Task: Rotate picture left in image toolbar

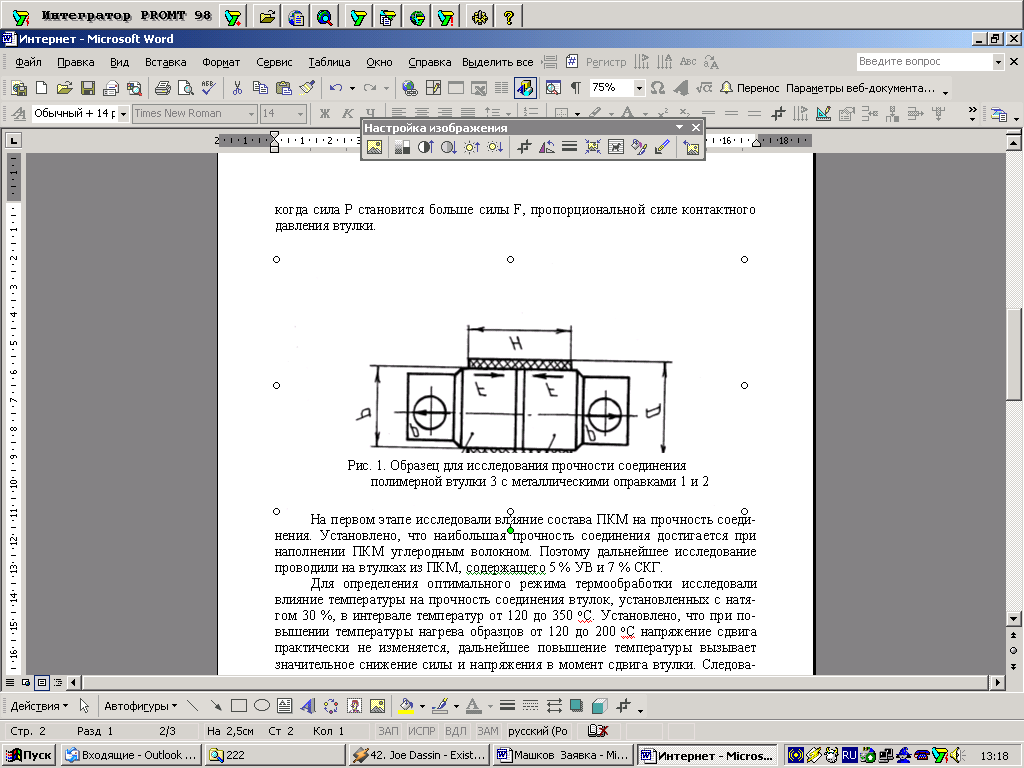Action: (x=547, y=147)
